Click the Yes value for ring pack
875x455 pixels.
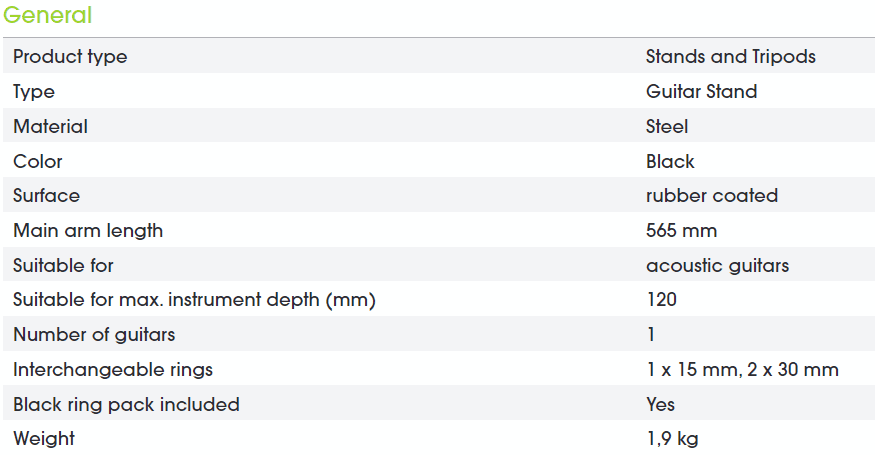click(661, 404)
